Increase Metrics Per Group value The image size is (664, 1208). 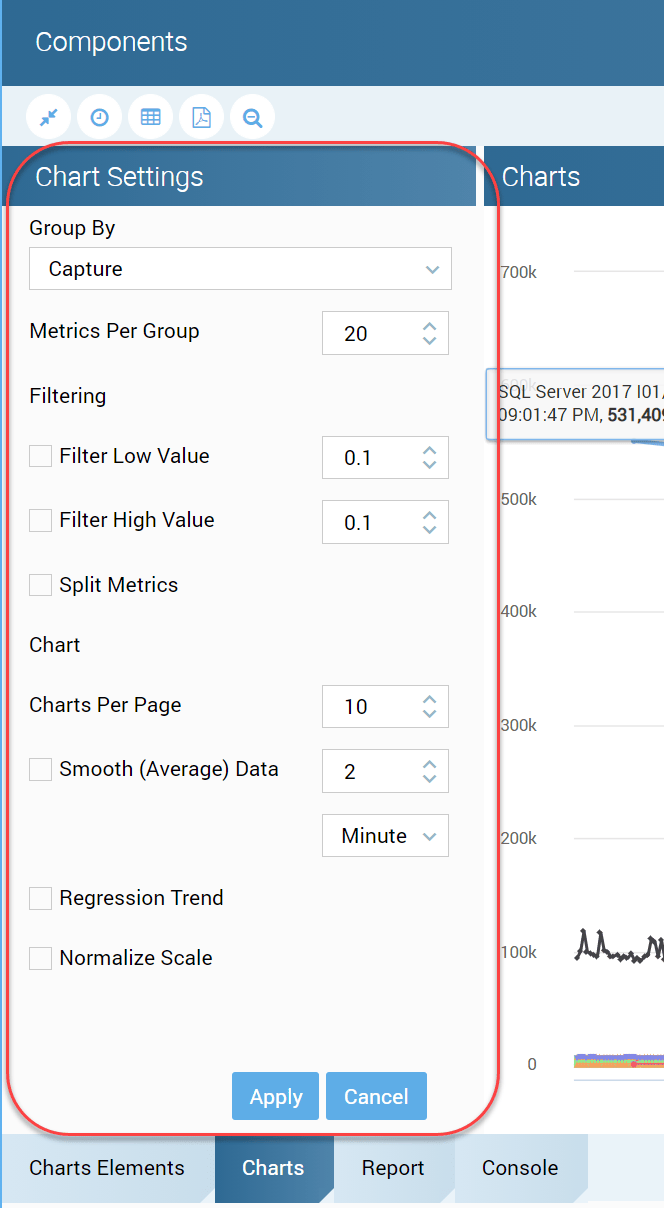(429, 326)
